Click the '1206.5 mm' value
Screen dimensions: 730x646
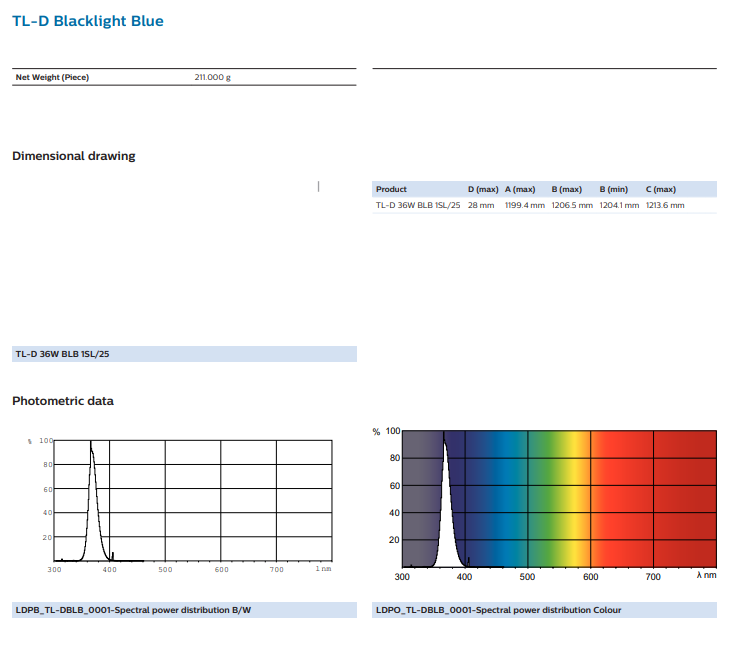coord(572,205)
